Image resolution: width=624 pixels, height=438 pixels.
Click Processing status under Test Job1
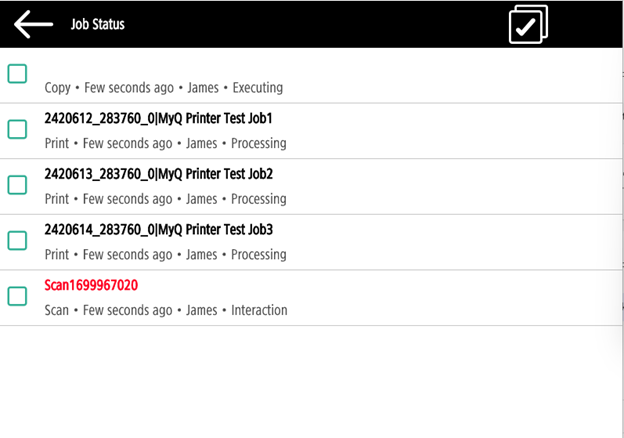(258, 143)
